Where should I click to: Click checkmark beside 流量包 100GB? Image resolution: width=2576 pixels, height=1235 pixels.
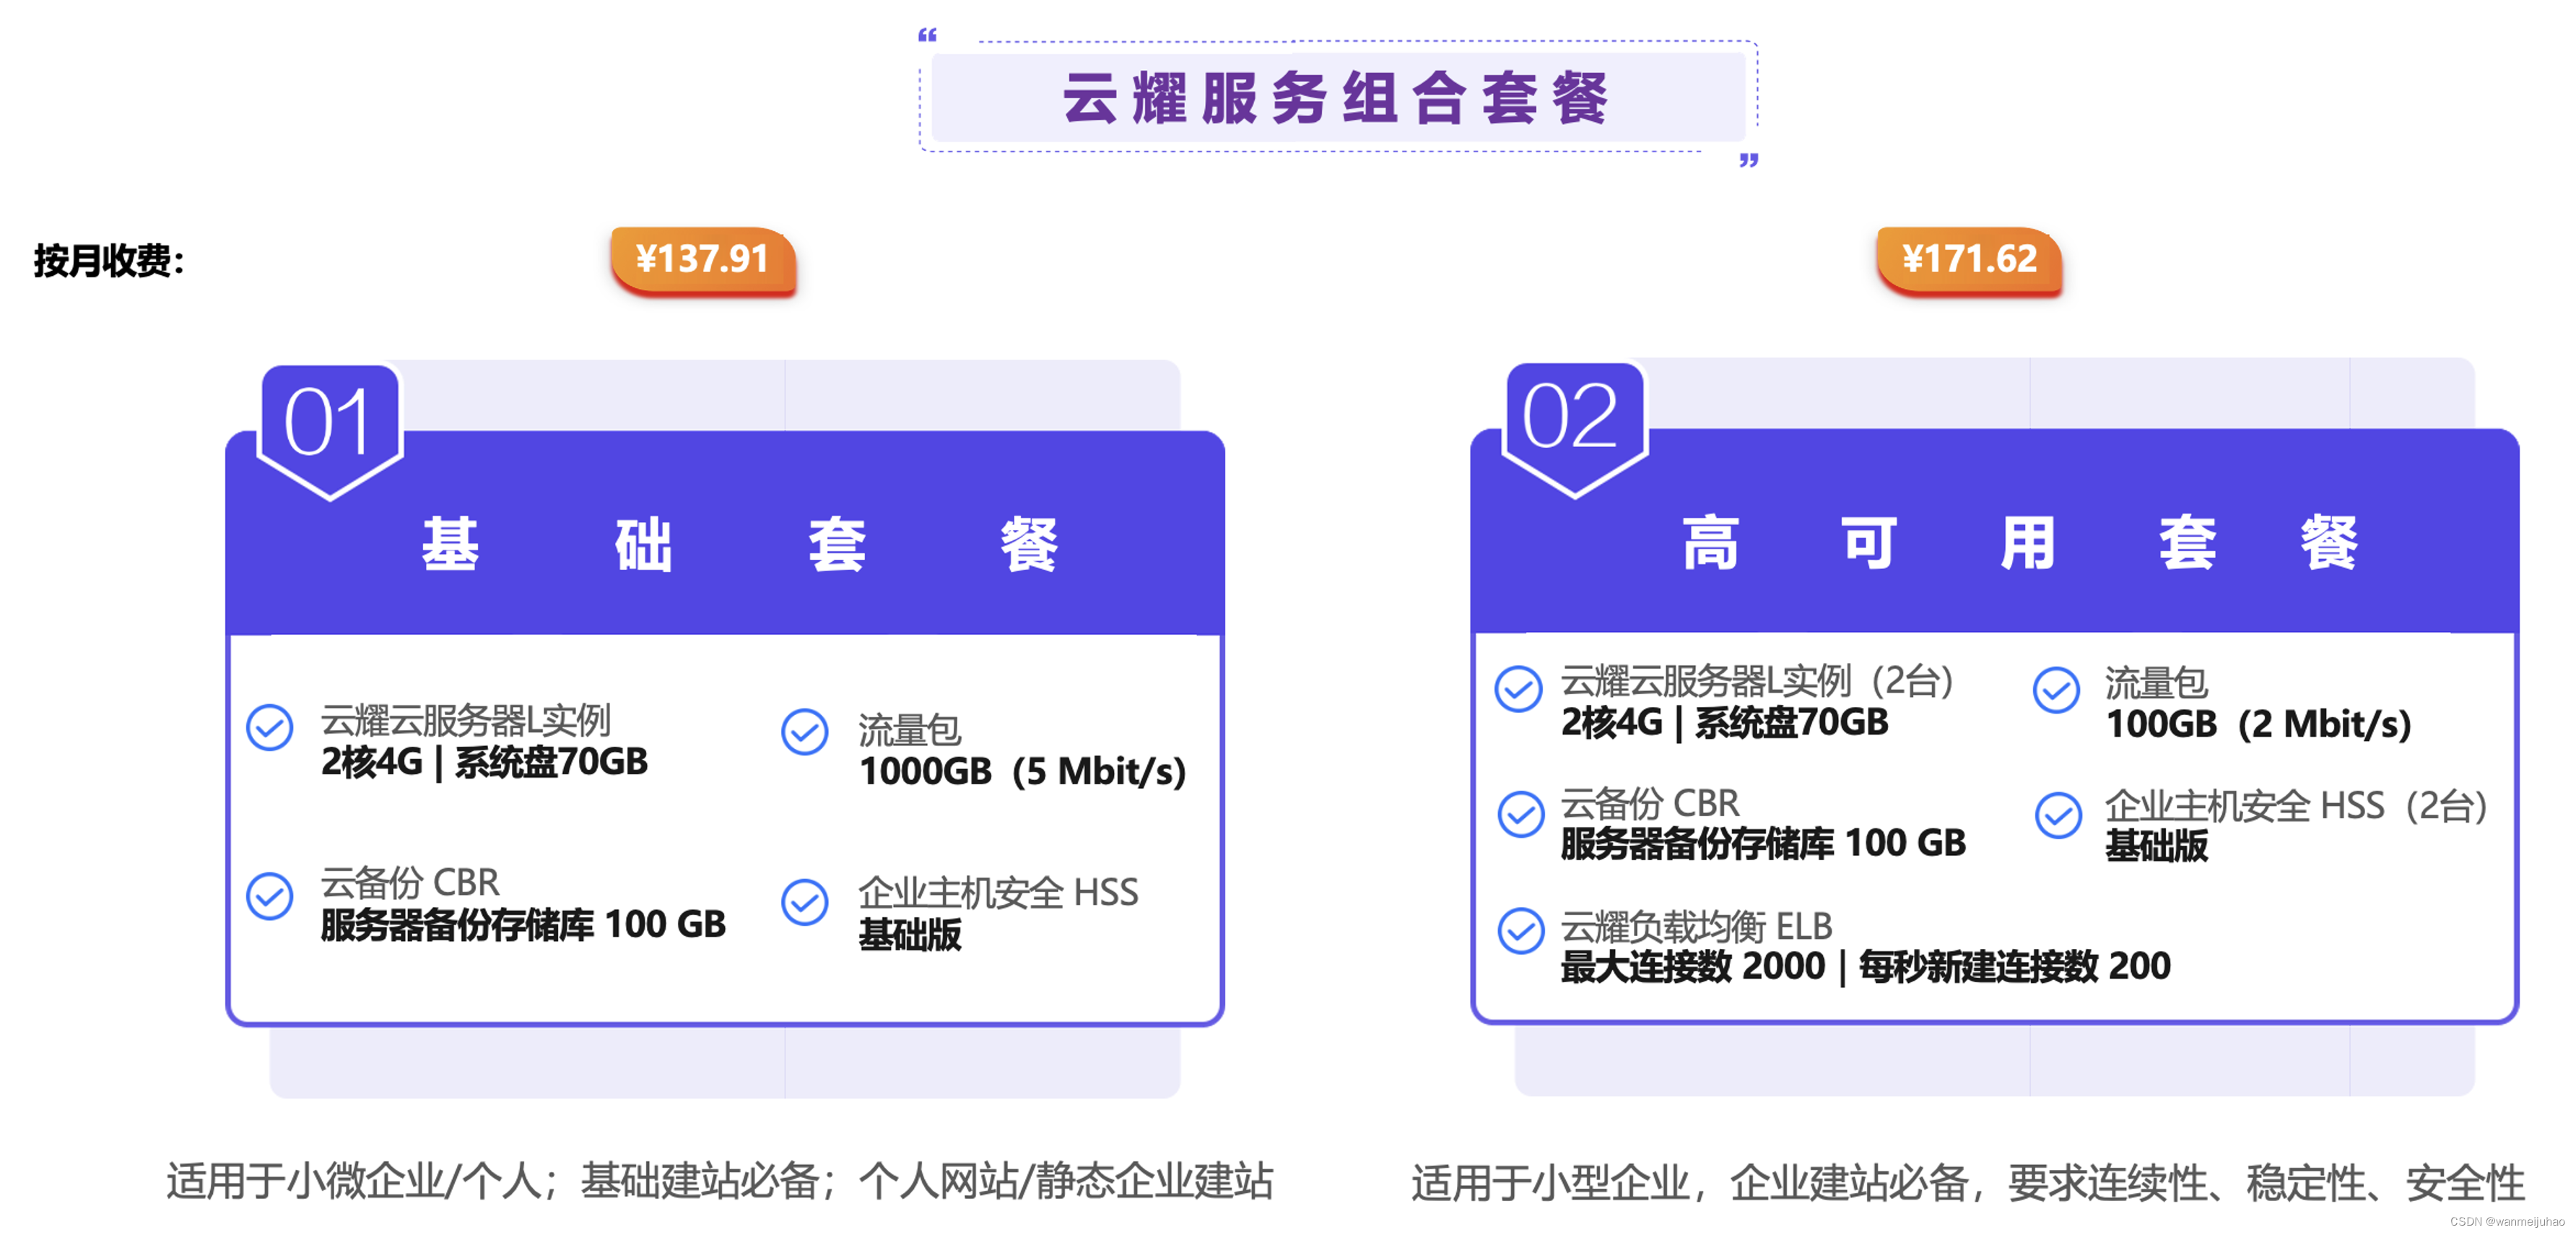tap(2056, 690)
